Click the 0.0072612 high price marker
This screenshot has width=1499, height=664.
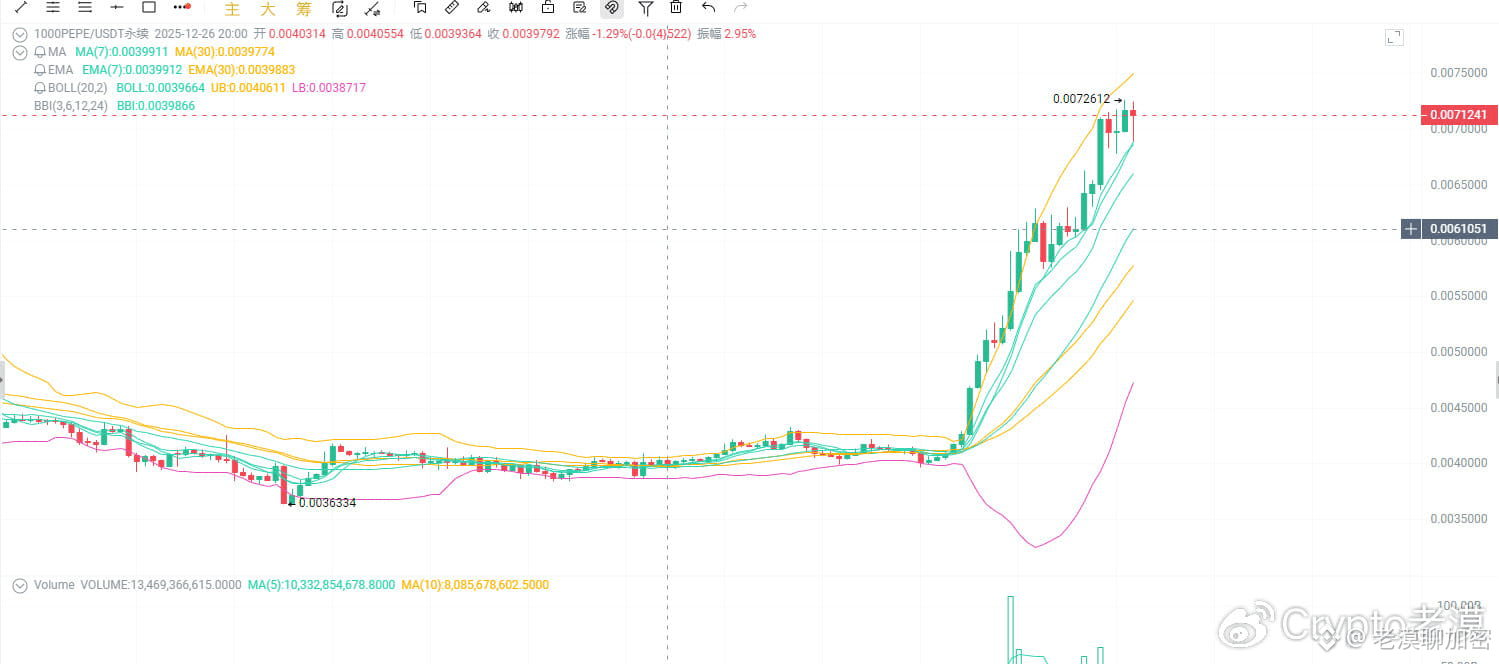(1081, 99)
